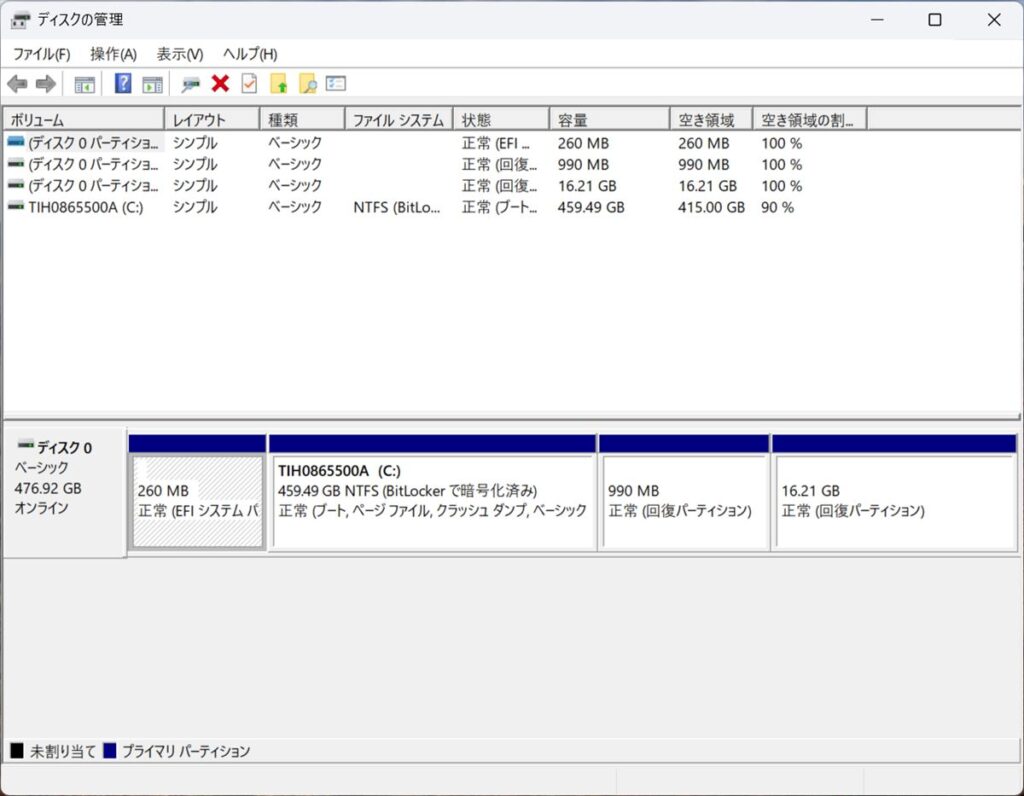Open the ヘルプ(H) menu

[x=250, y=54]
